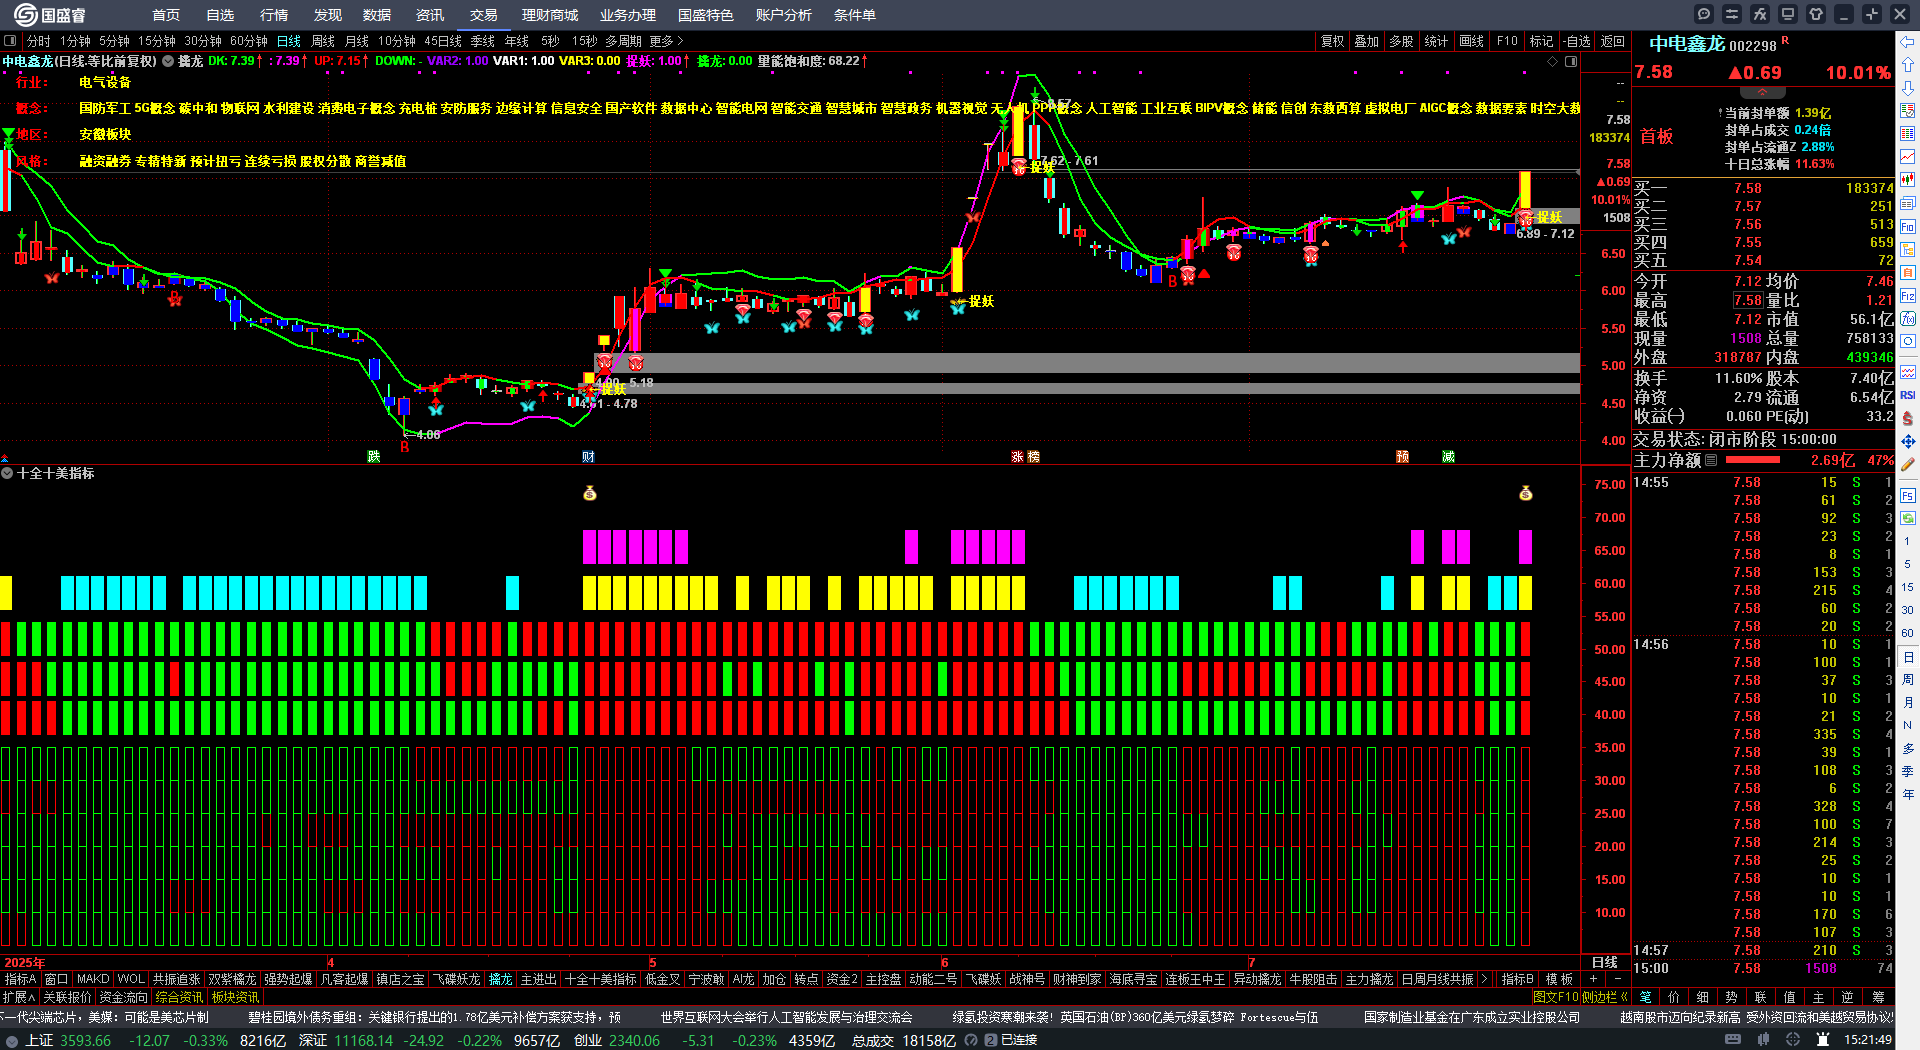The height and width of the screenshot is (1050, 1920).
Task: Collapse the 扩展 panel at bottom left
Action: tap(18, 997)
